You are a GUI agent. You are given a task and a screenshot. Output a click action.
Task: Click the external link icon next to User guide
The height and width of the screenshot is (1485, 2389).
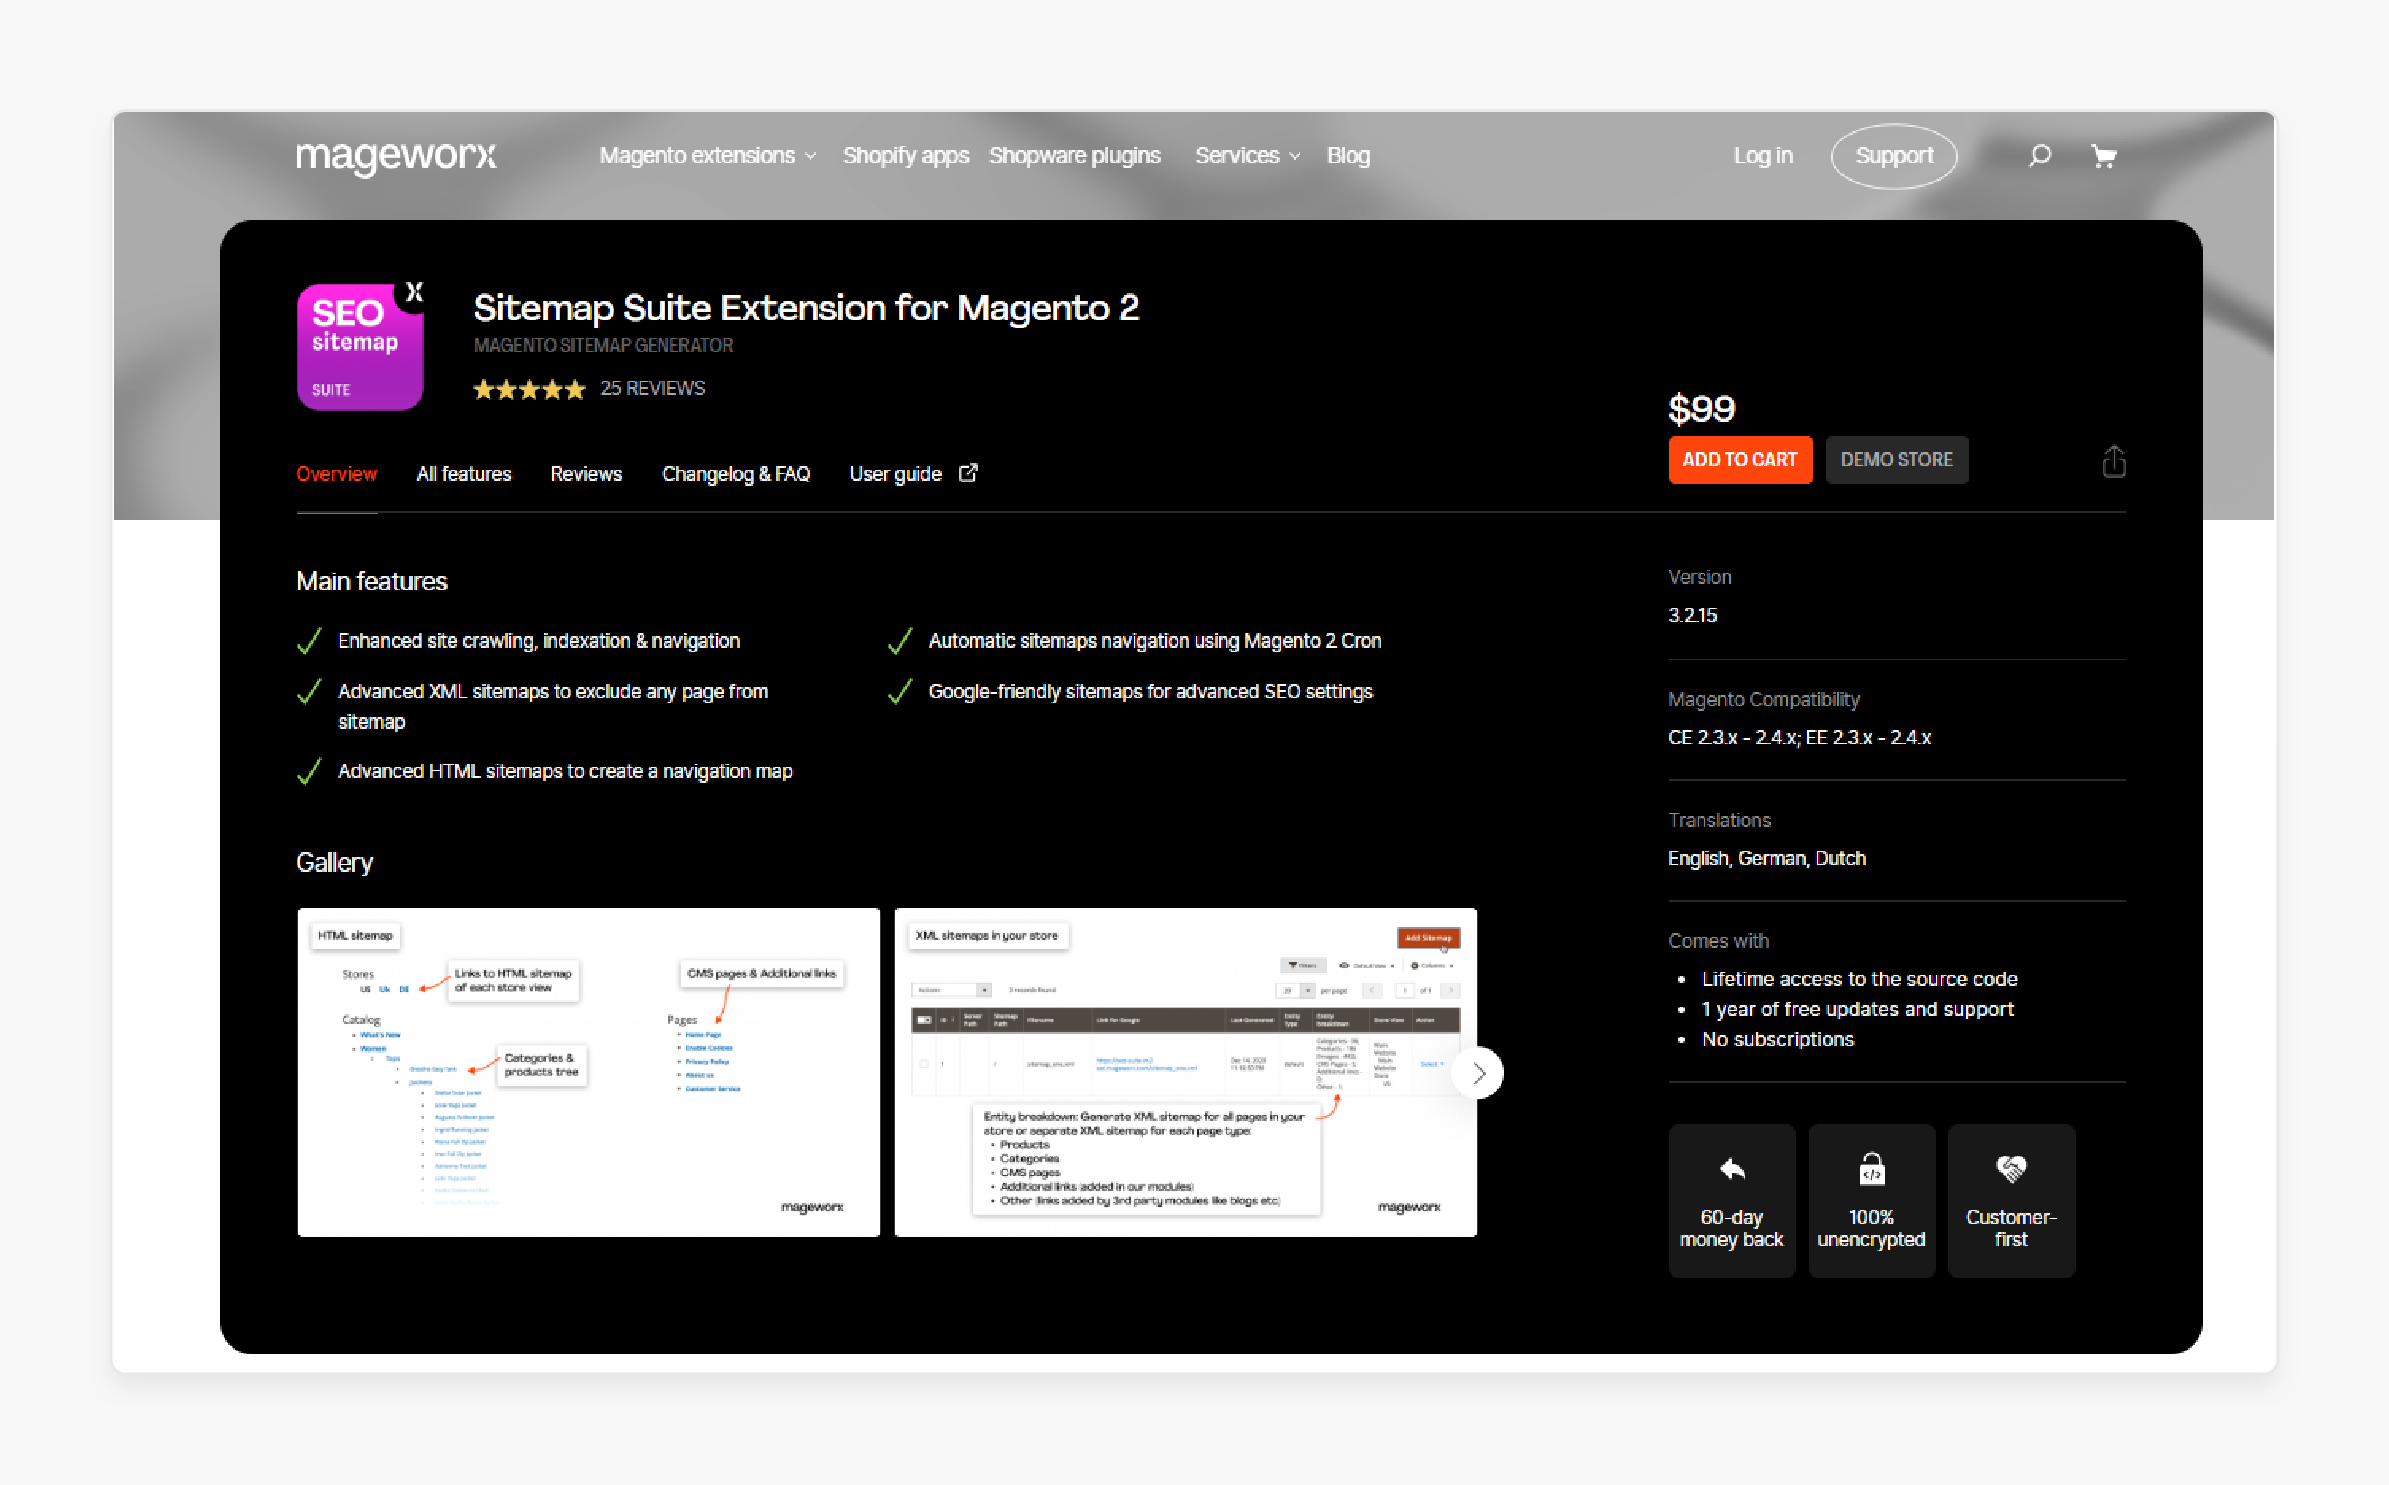click(x=968, y=473)
